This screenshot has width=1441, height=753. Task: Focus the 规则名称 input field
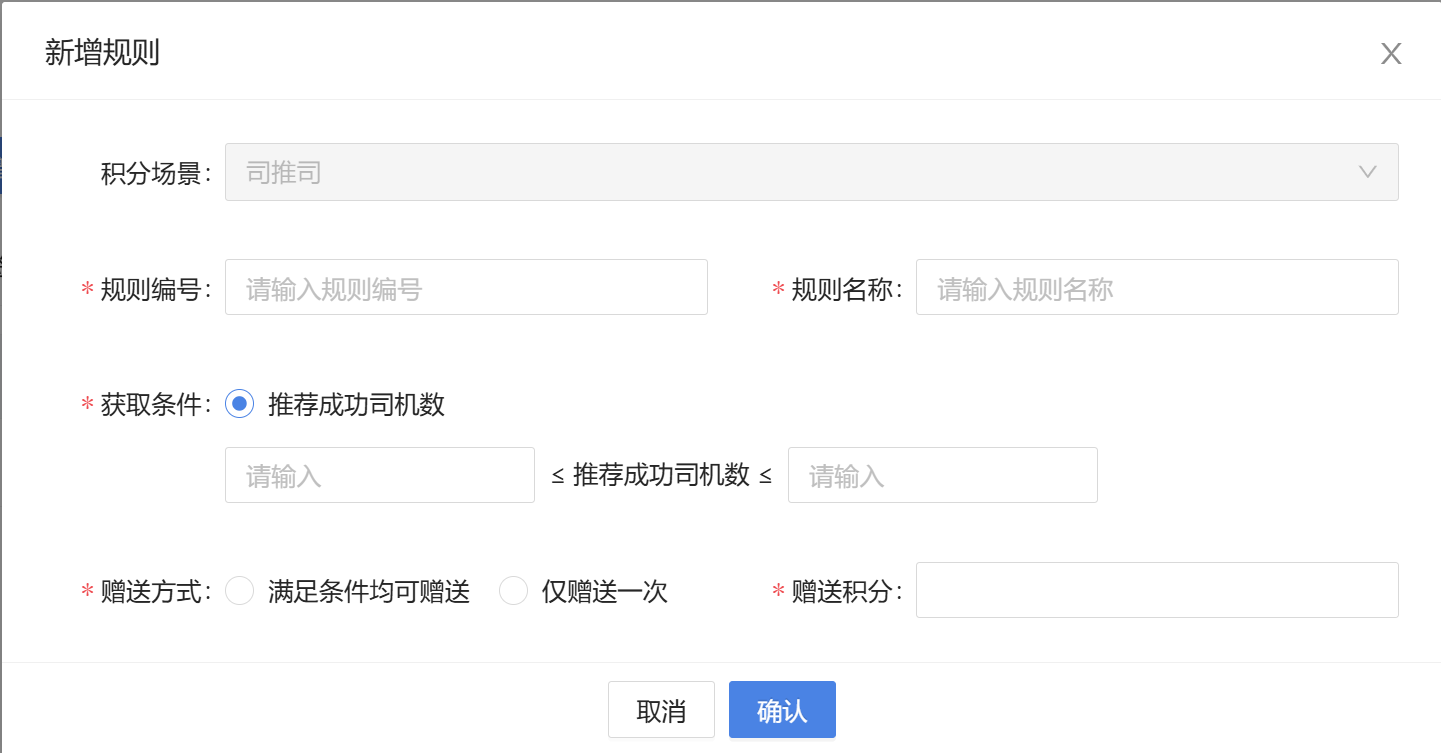point(1156,288)
